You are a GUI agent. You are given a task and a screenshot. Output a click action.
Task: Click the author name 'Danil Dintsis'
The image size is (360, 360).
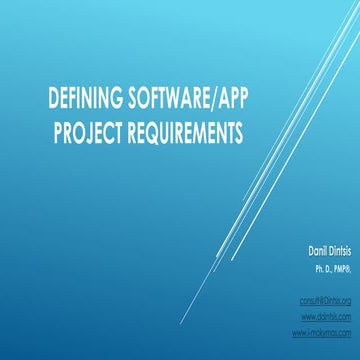tap(330, 252)
